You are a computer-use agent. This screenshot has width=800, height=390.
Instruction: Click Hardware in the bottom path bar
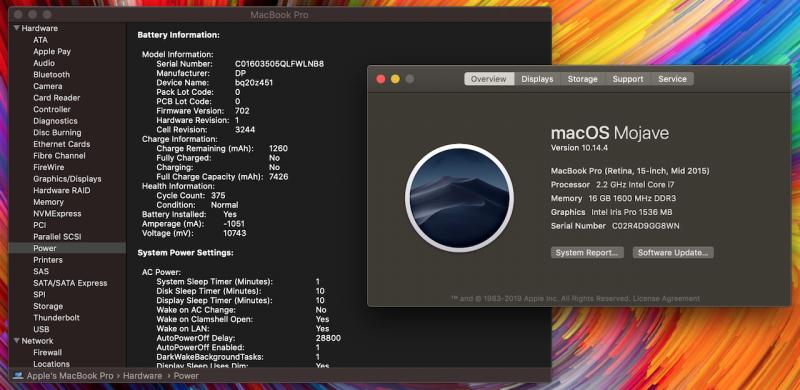(x=142, y=376)
